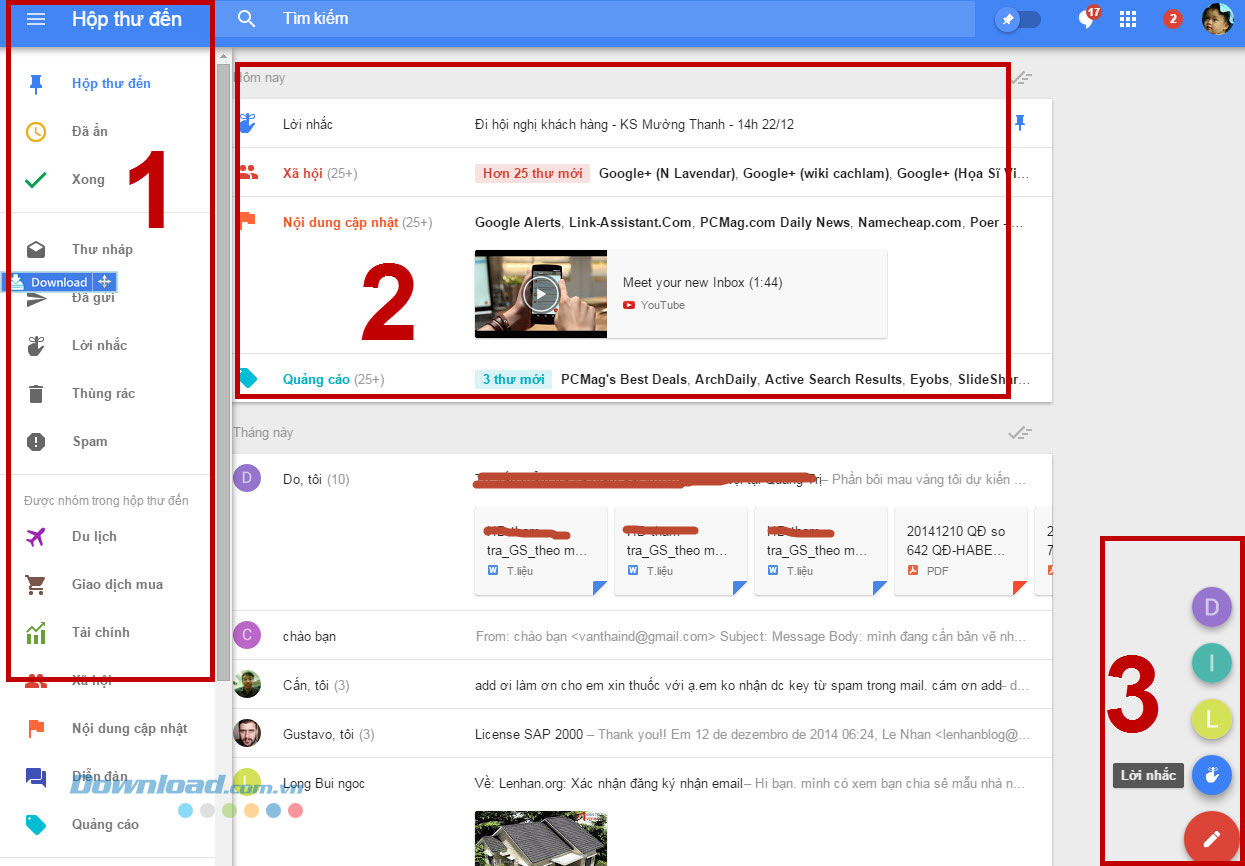The height and width of the screenshot is (866, 1245).
Task: Sweep the Tháng này section with checkmarks icon
Action: (x=1020, y=432)
